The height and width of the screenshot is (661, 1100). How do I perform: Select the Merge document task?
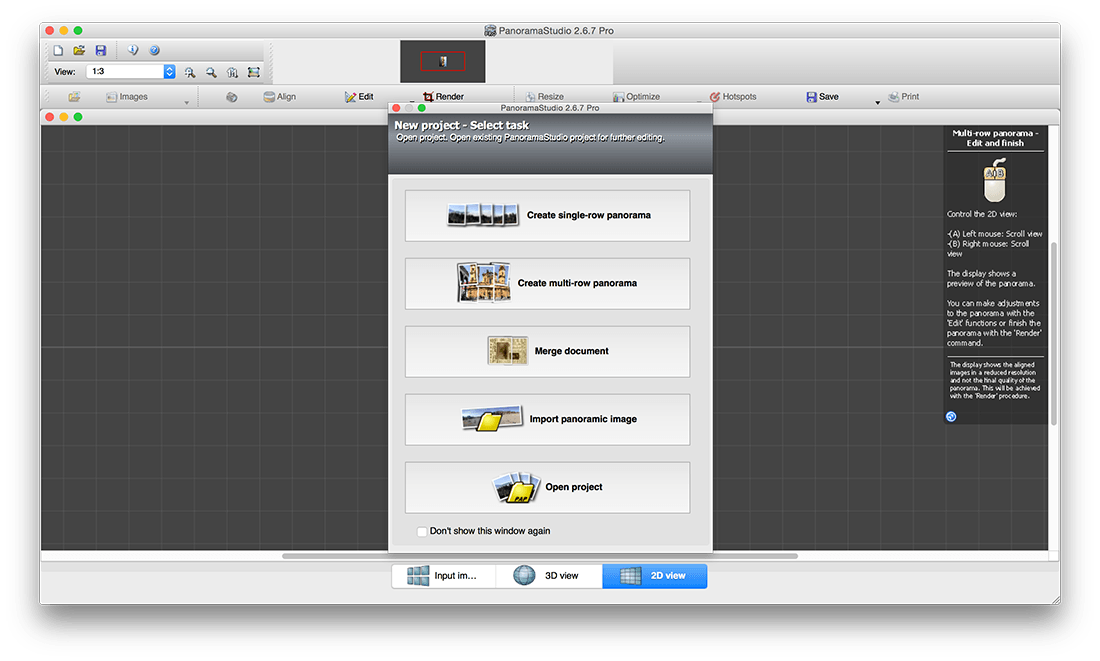(x=547, y=352)
